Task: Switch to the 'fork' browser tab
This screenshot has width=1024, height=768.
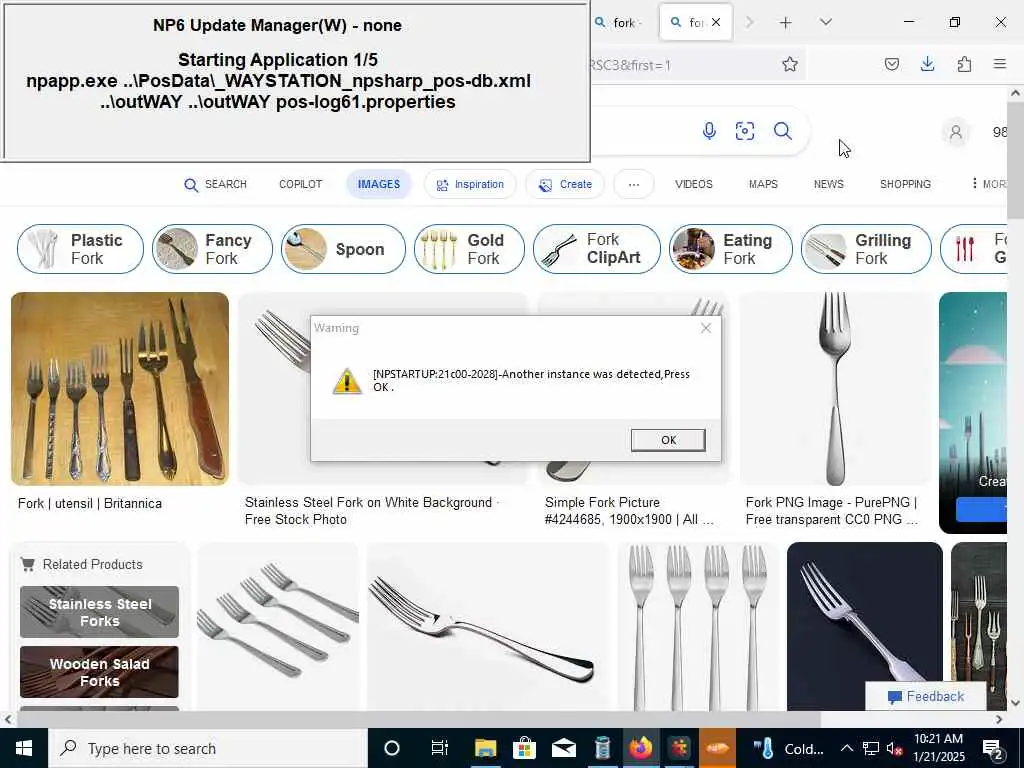Action: click(x=620, y=23)
